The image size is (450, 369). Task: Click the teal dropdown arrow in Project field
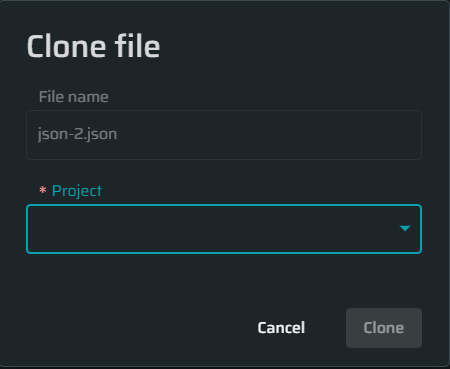pyautogui.click(x=405, y=228)
